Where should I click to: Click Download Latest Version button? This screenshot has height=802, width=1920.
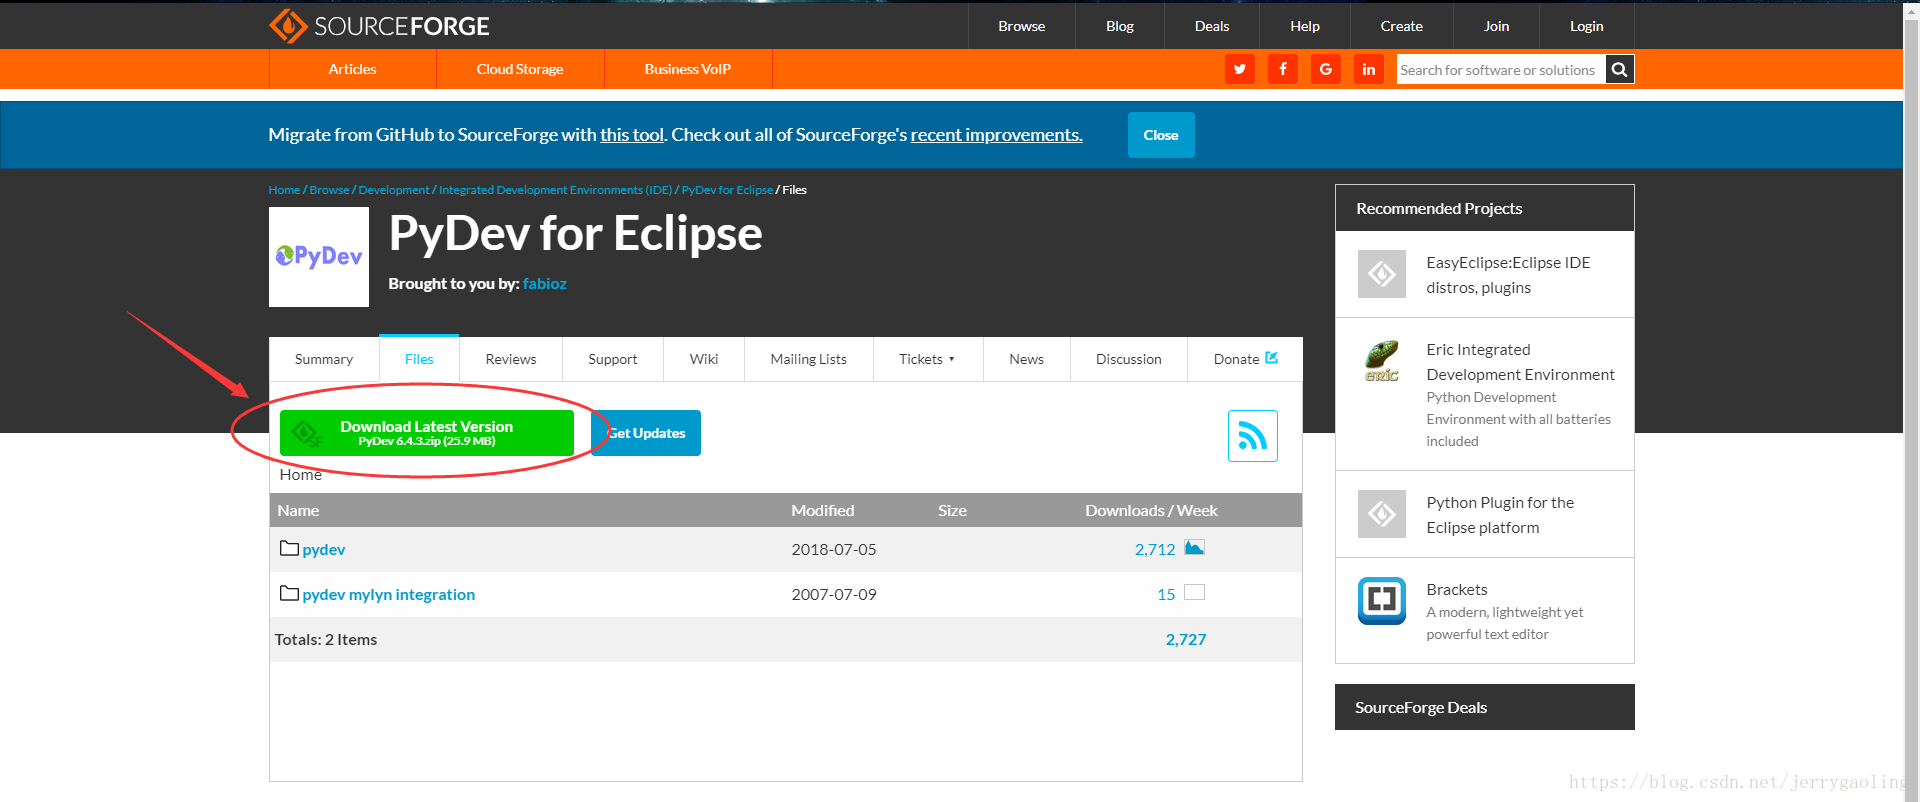[x=427, y=433]
